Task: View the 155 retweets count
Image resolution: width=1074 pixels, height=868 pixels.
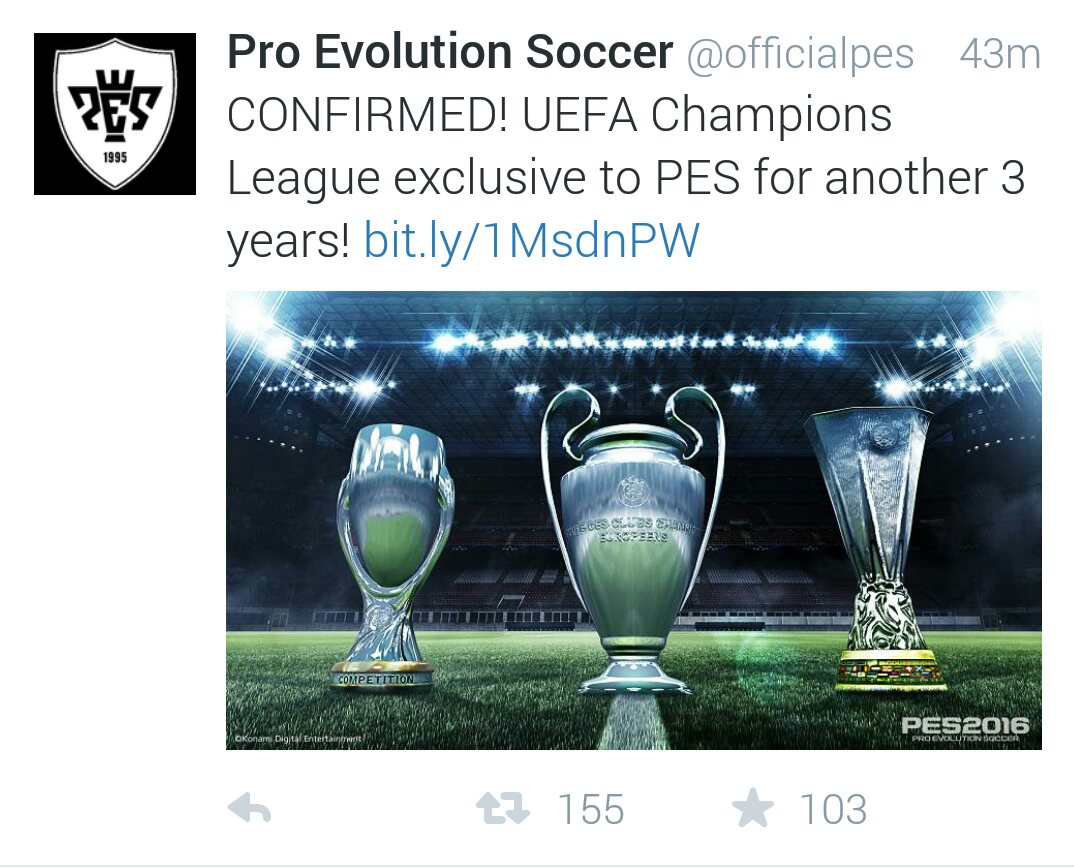Action: click(x=591, y=809)
